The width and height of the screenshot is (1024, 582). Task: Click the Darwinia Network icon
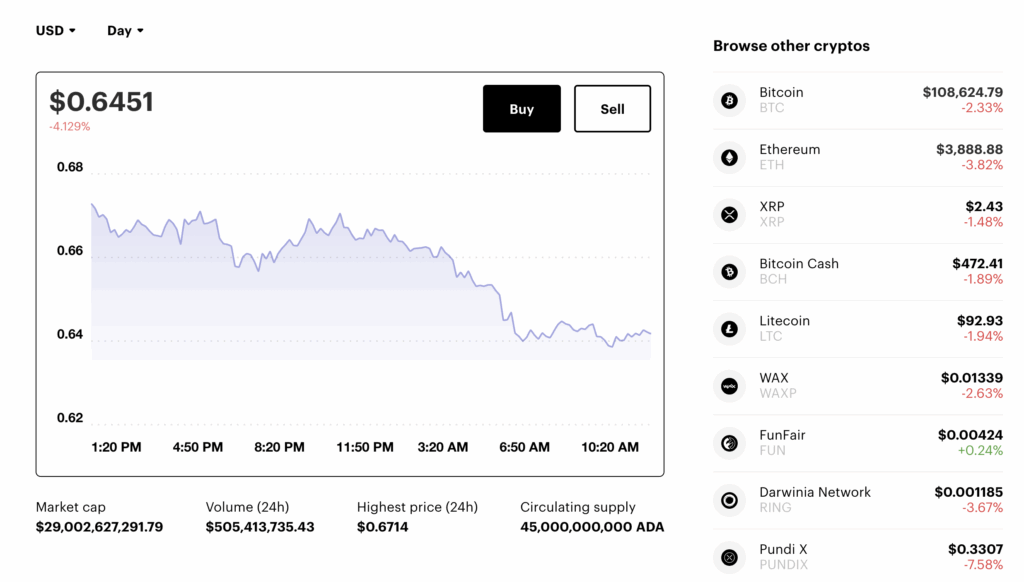click(x=729, y=499)
